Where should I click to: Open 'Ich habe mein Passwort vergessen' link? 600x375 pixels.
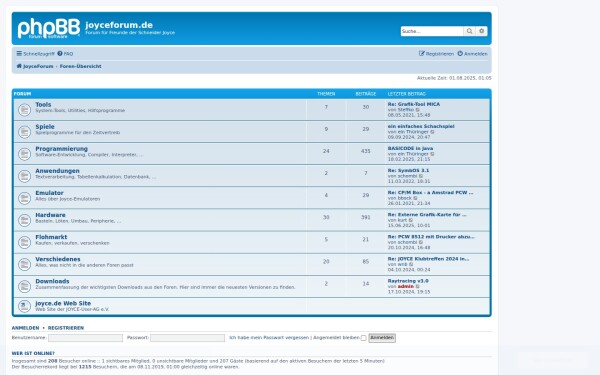click(x=269, y=338)
